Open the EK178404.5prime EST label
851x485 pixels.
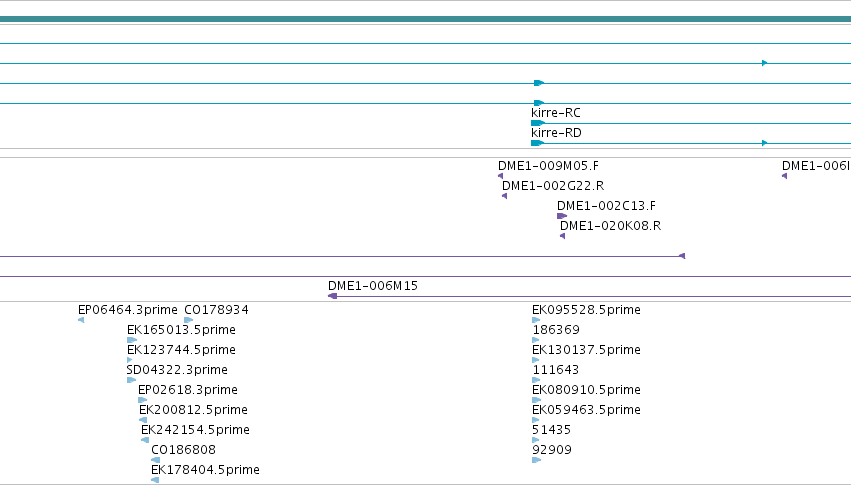[x=205, y=470]
